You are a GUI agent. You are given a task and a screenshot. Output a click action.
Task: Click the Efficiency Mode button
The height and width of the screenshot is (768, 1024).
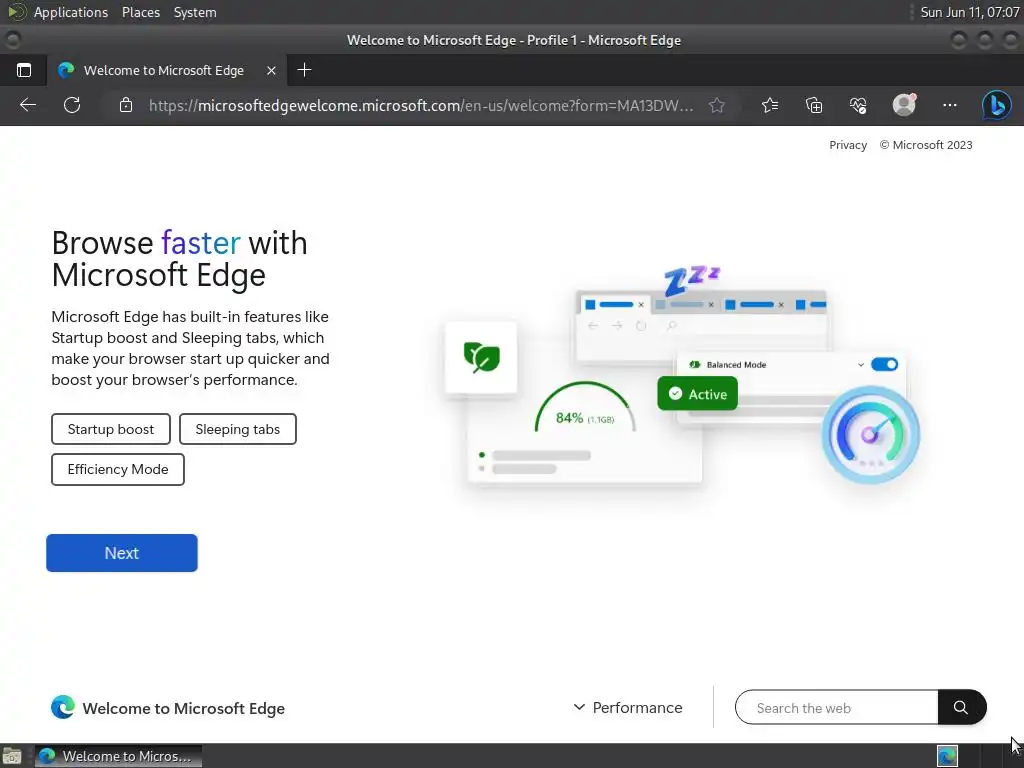coord(118,470)
